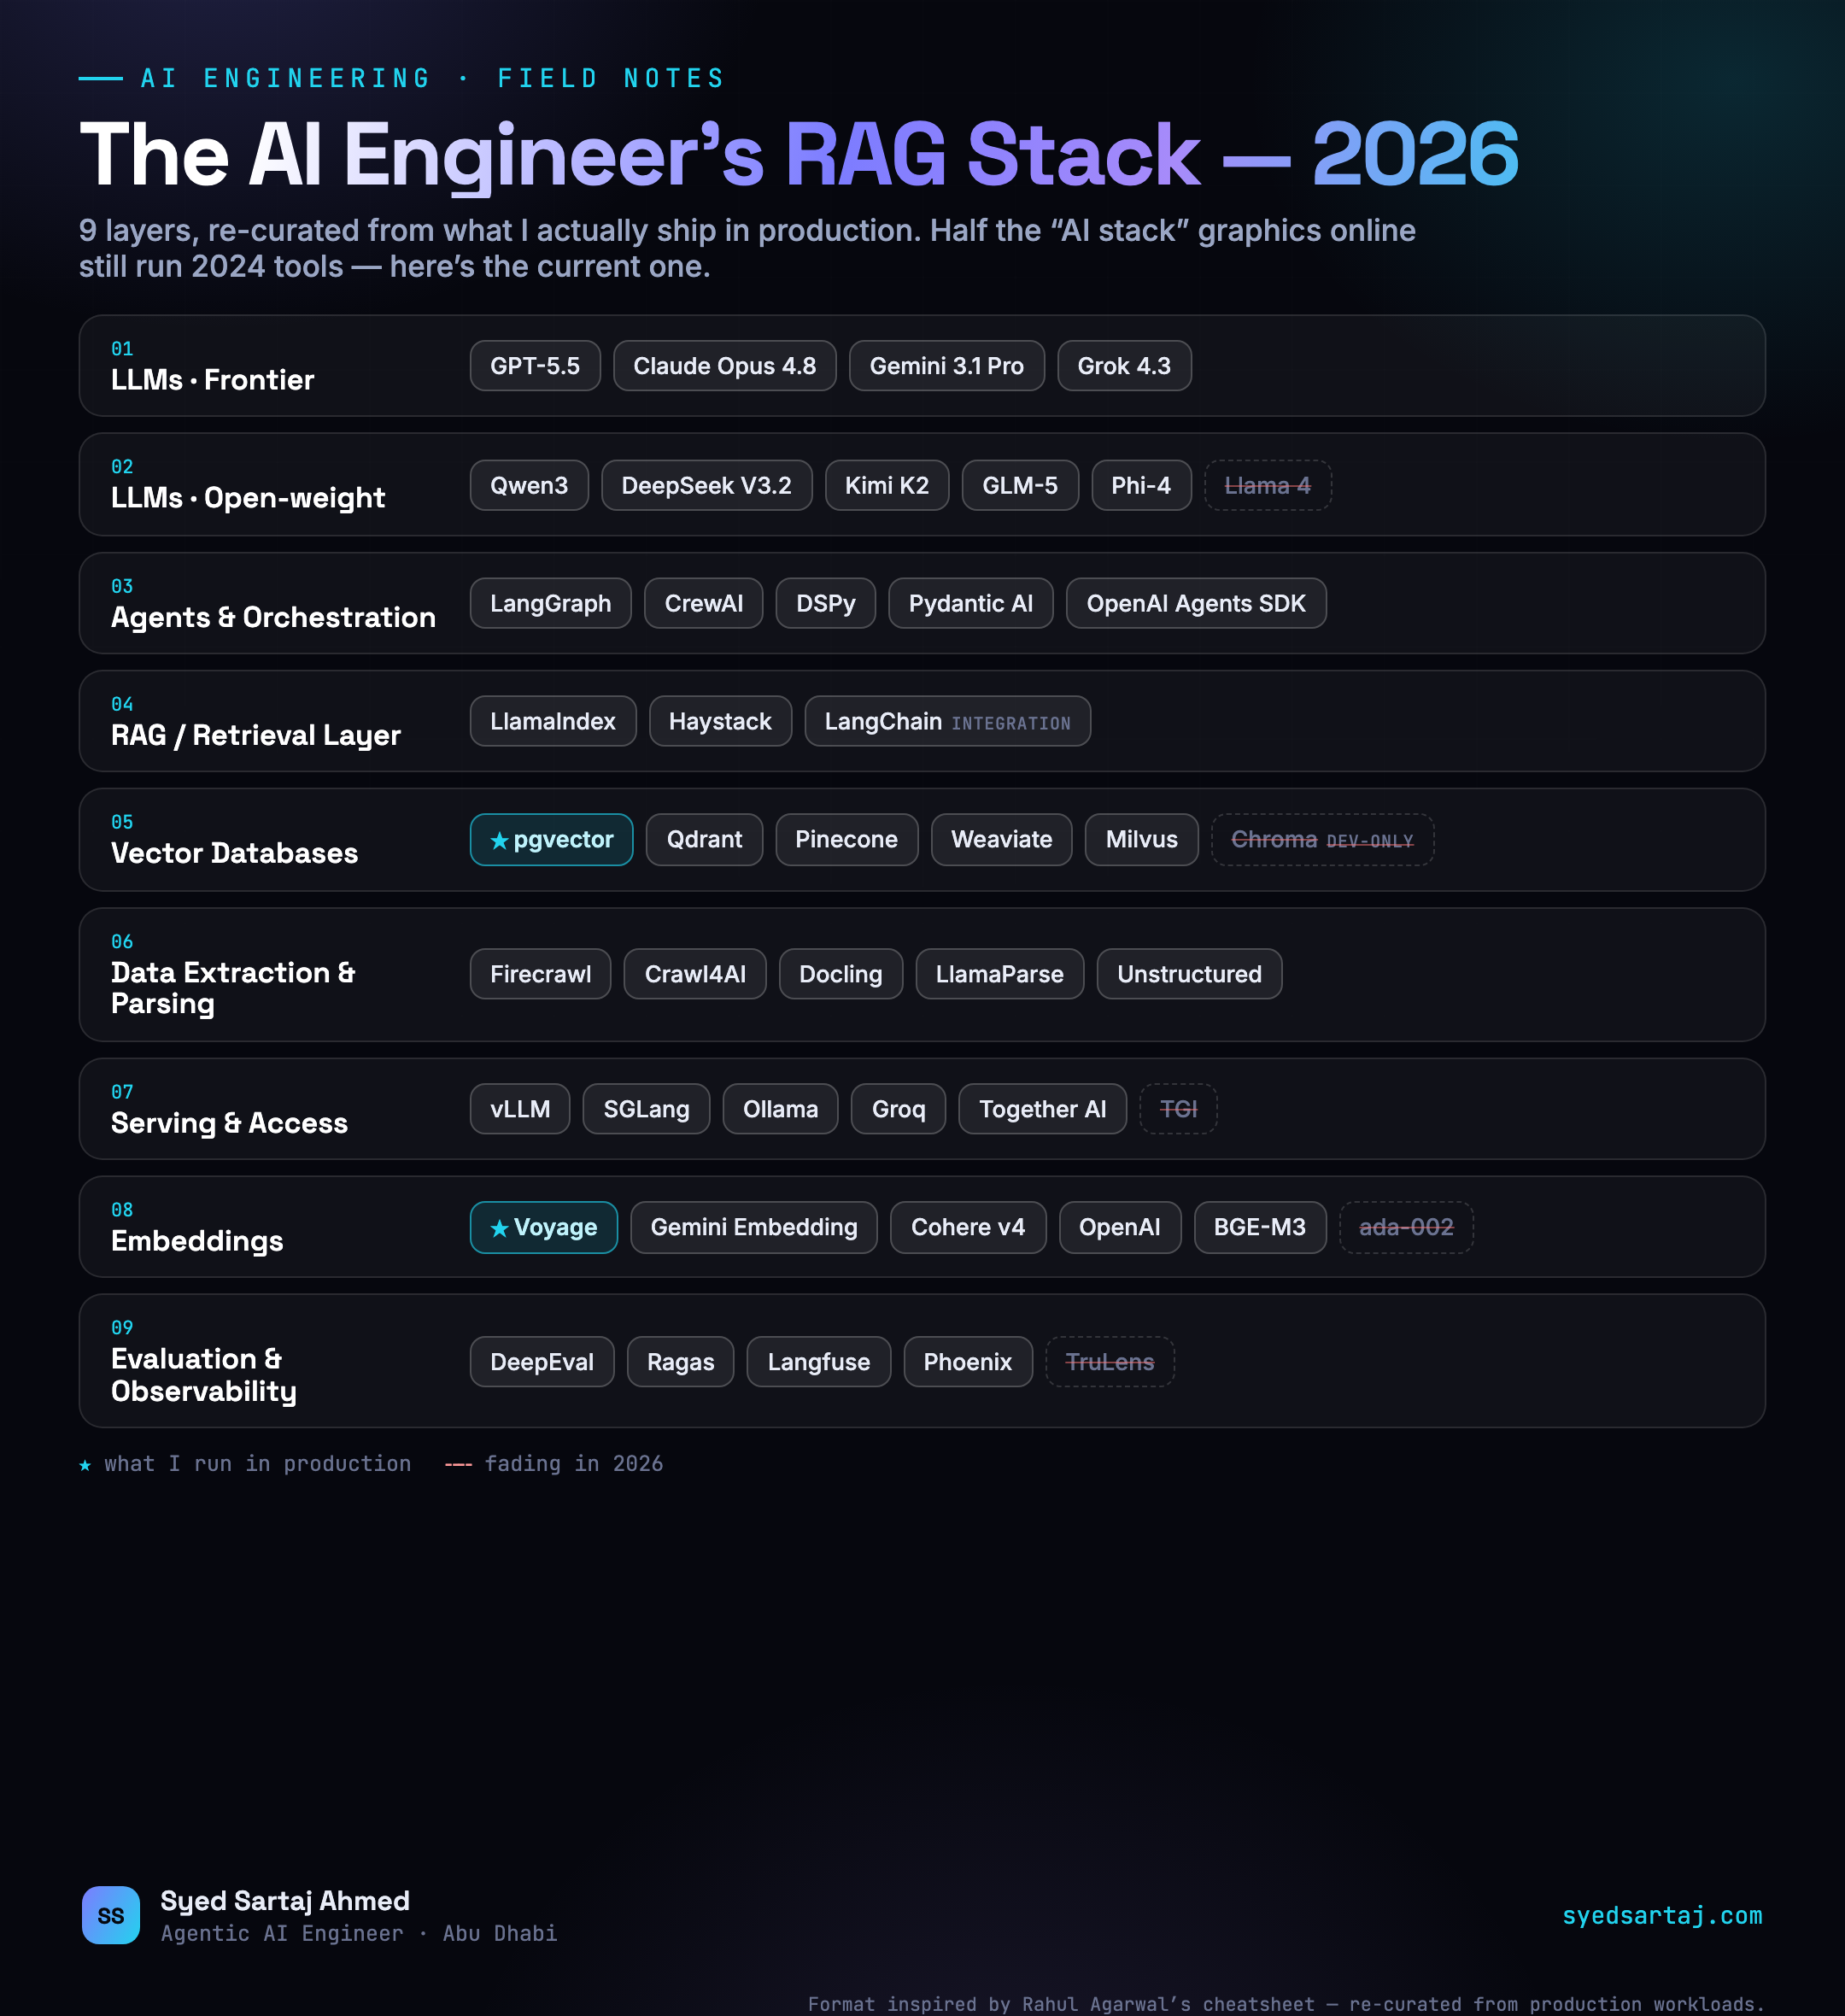Viewport: 1845px width, 2016px height.
Task: Choose the Grok 4.3 chip
Action: coord(1124,366)
